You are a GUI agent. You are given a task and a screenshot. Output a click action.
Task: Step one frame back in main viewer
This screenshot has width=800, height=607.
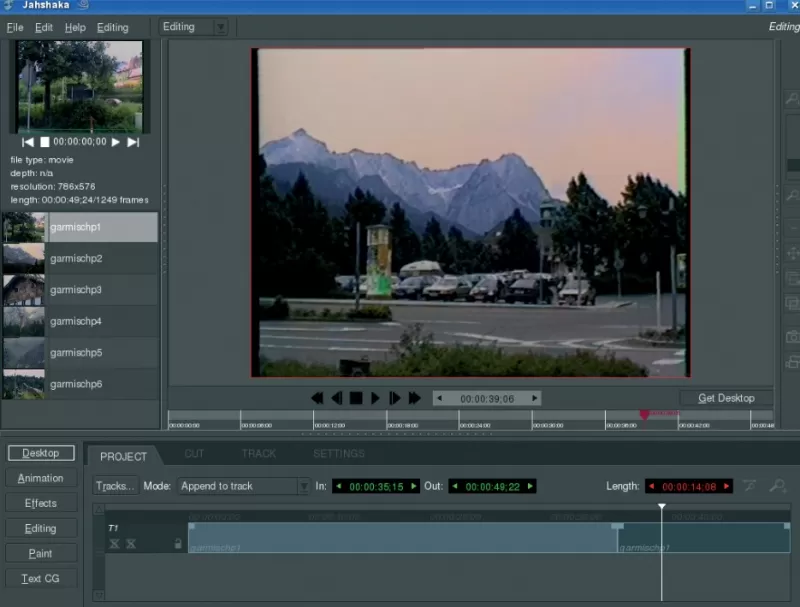337,398
